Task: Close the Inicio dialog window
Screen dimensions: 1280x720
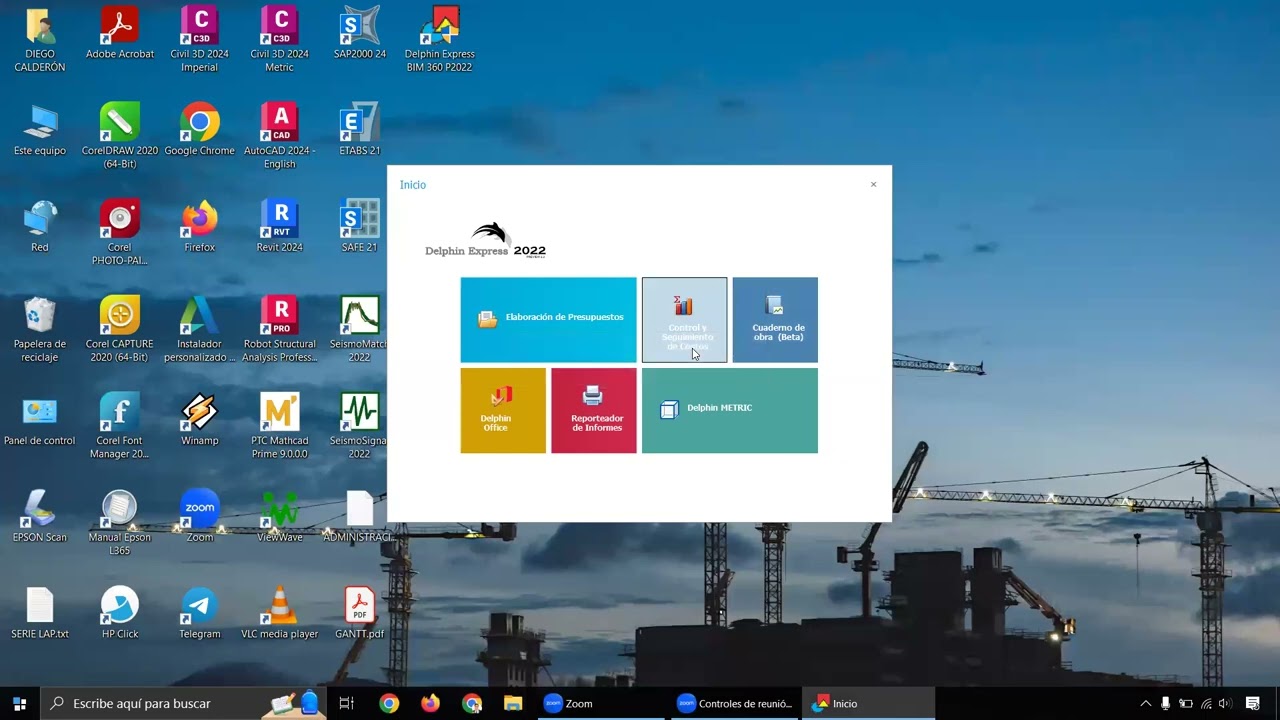Action: click(x=873, y=185)
